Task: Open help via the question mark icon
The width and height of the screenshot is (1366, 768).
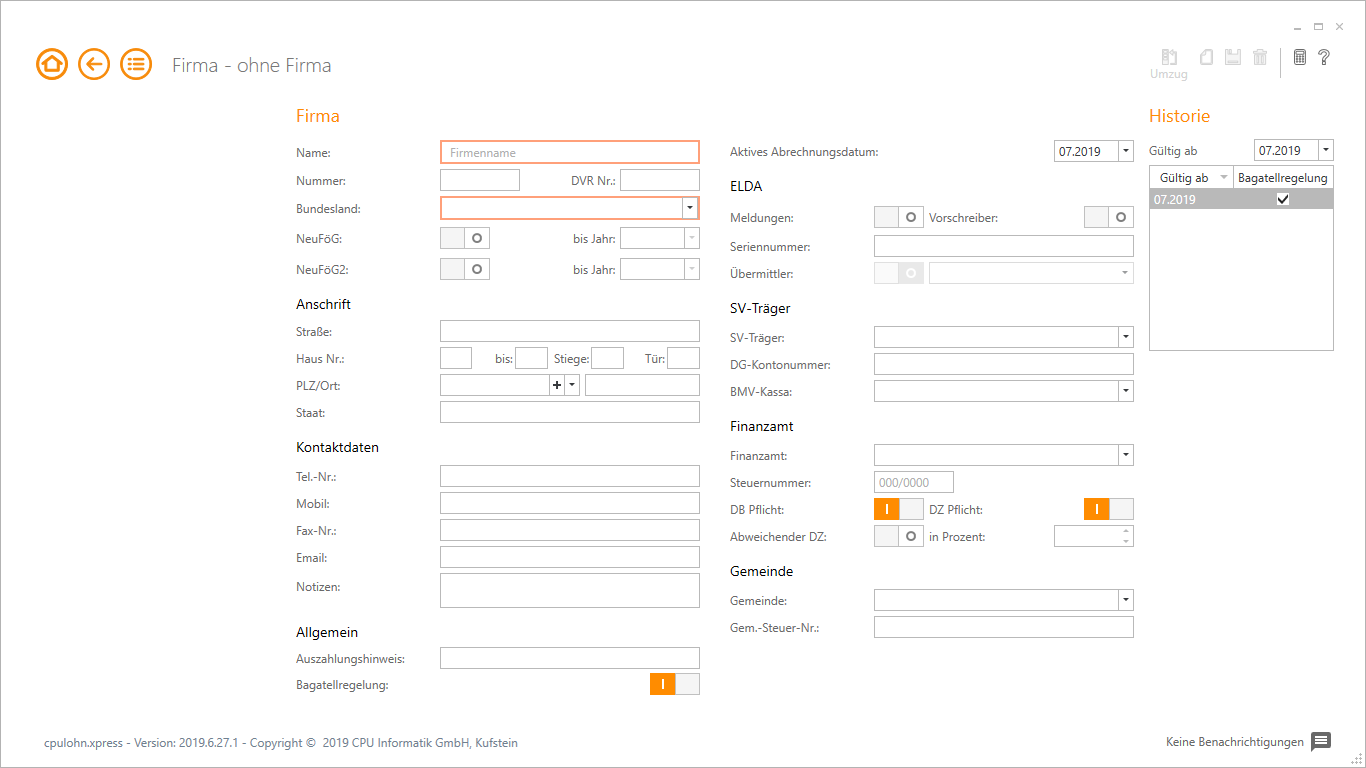Action: (x=1324, y=57)
